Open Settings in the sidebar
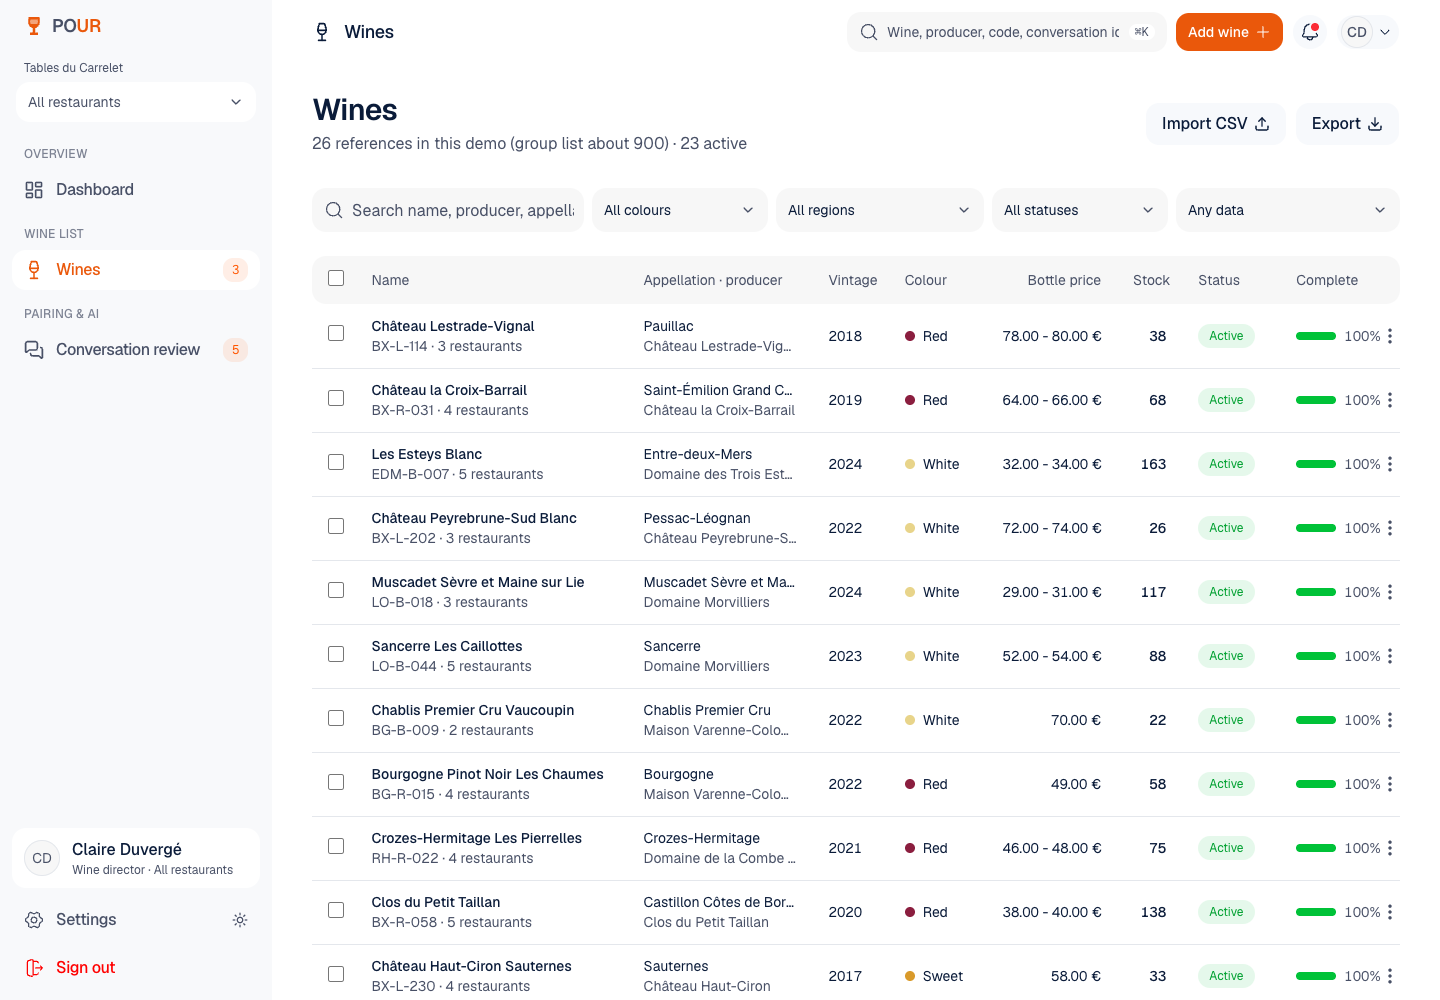The height and width of the screenshot is (1000, 1440). tap(118, 920)
